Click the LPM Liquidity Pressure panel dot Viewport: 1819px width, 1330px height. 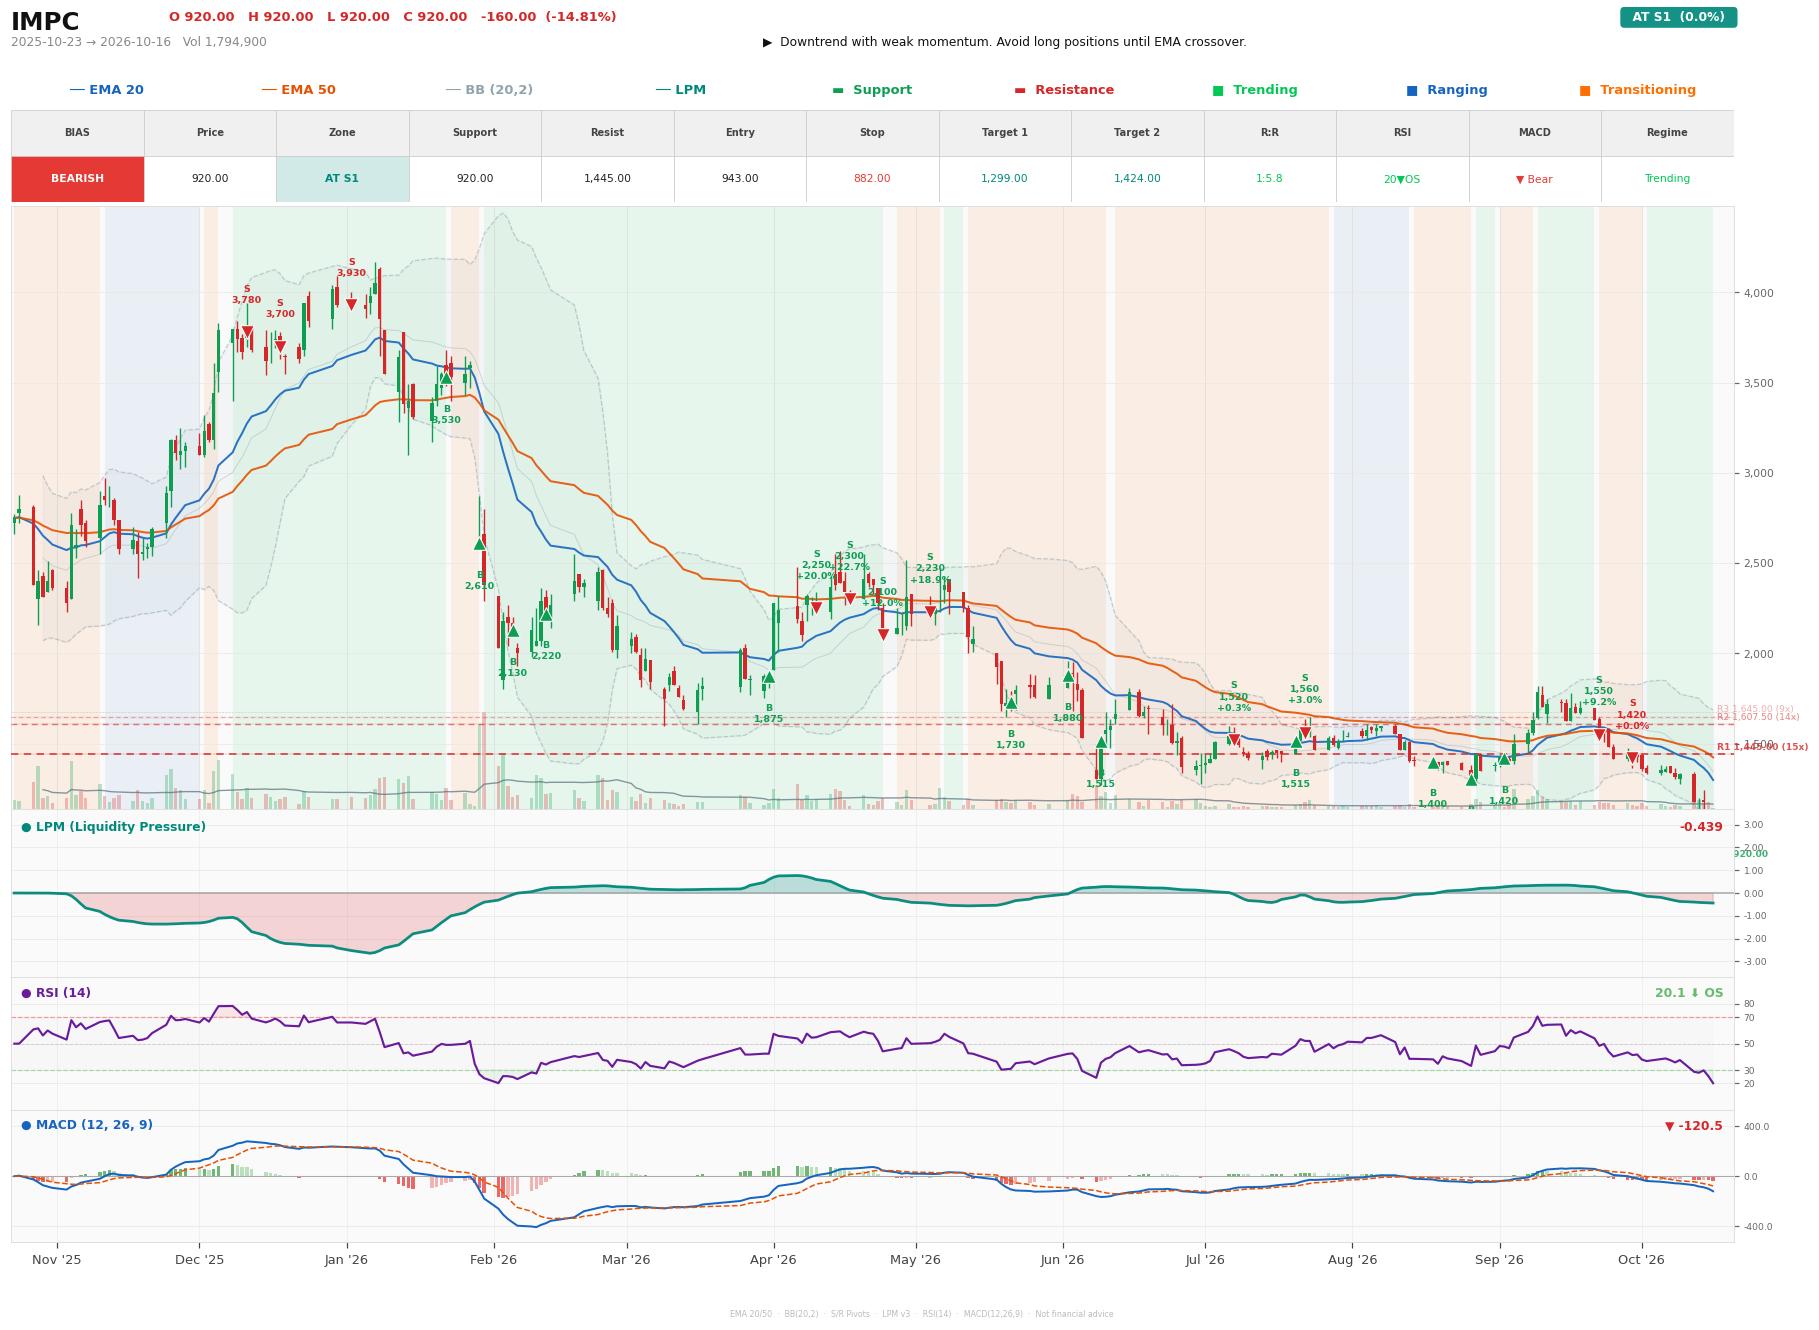click(x=26, y=827)
